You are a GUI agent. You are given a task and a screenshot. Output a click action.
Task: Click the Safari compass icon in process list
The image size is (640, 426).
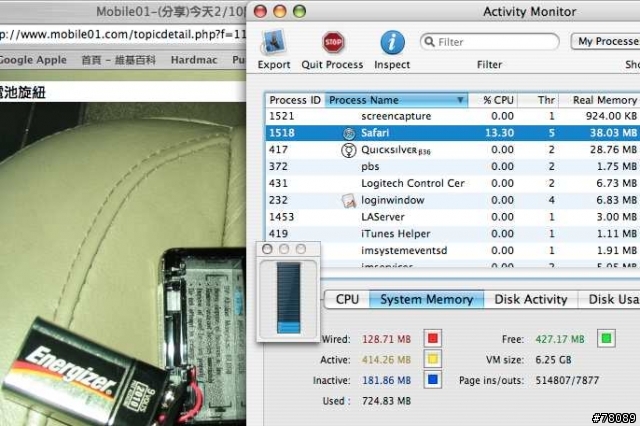(349, 133)
